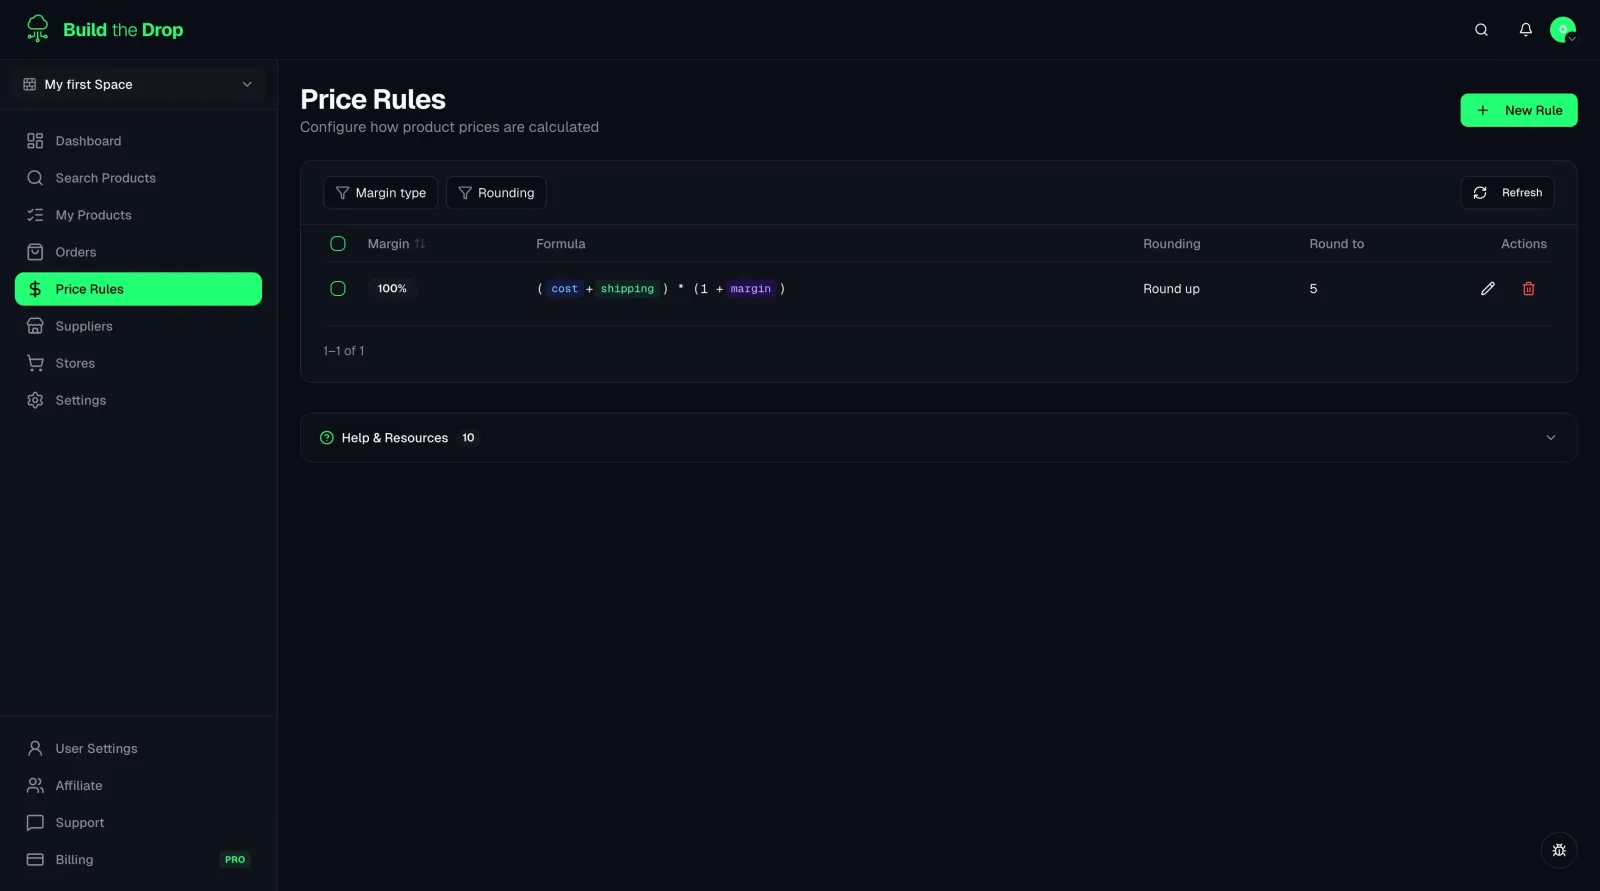Click the Round to column header
Viewport: 1600px width, 891px height.
coord(1337,244)
